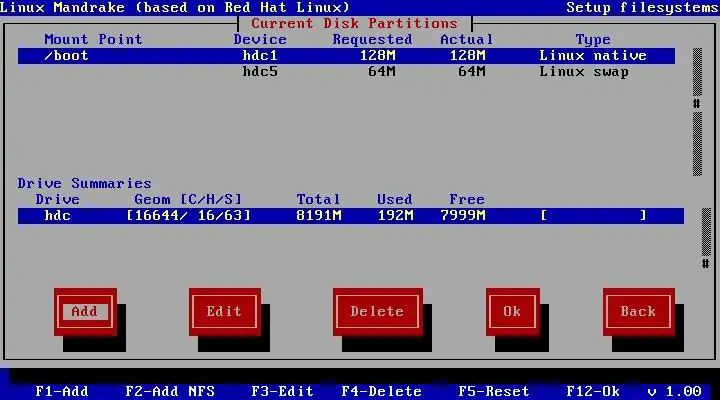Click the Linux native type cell

[593, 56]
